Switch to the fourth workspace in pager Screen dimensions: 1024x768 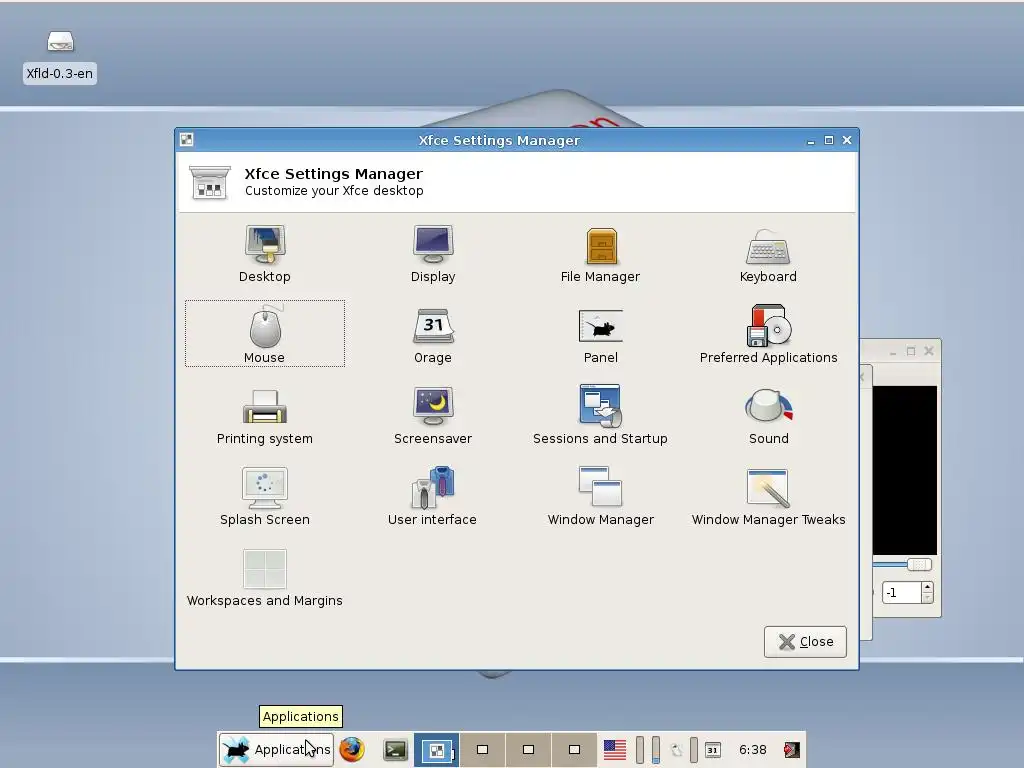574,750
